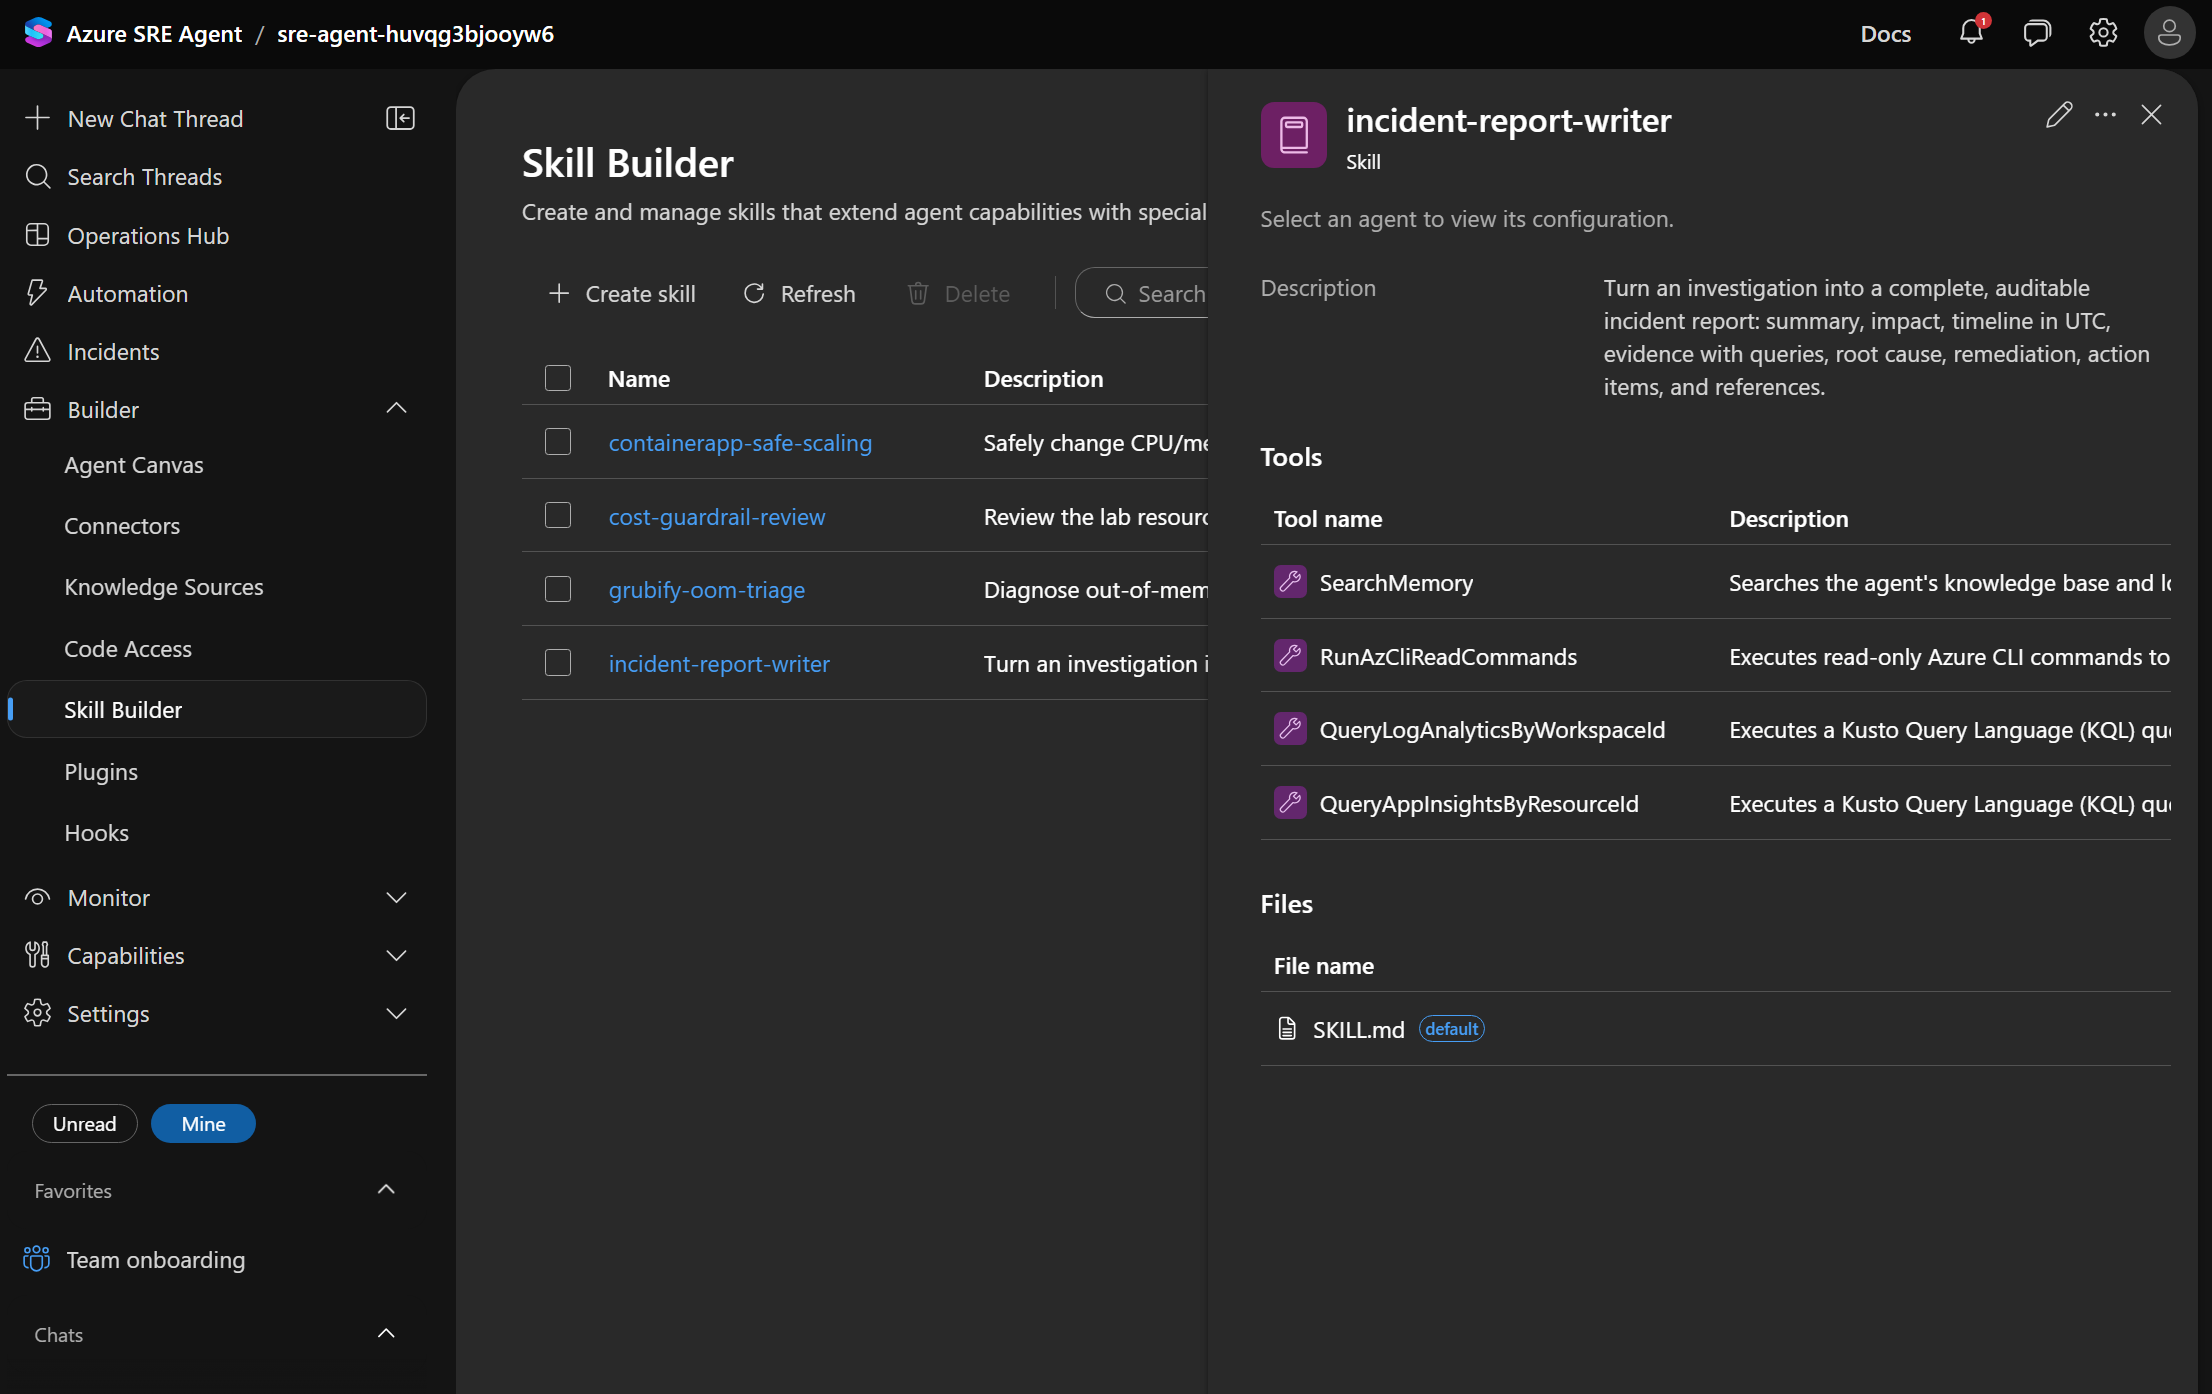Refresh the skills list
Image resolution: width=2212 pixels, height=1394 pixels.
click(x=799, y=293)
